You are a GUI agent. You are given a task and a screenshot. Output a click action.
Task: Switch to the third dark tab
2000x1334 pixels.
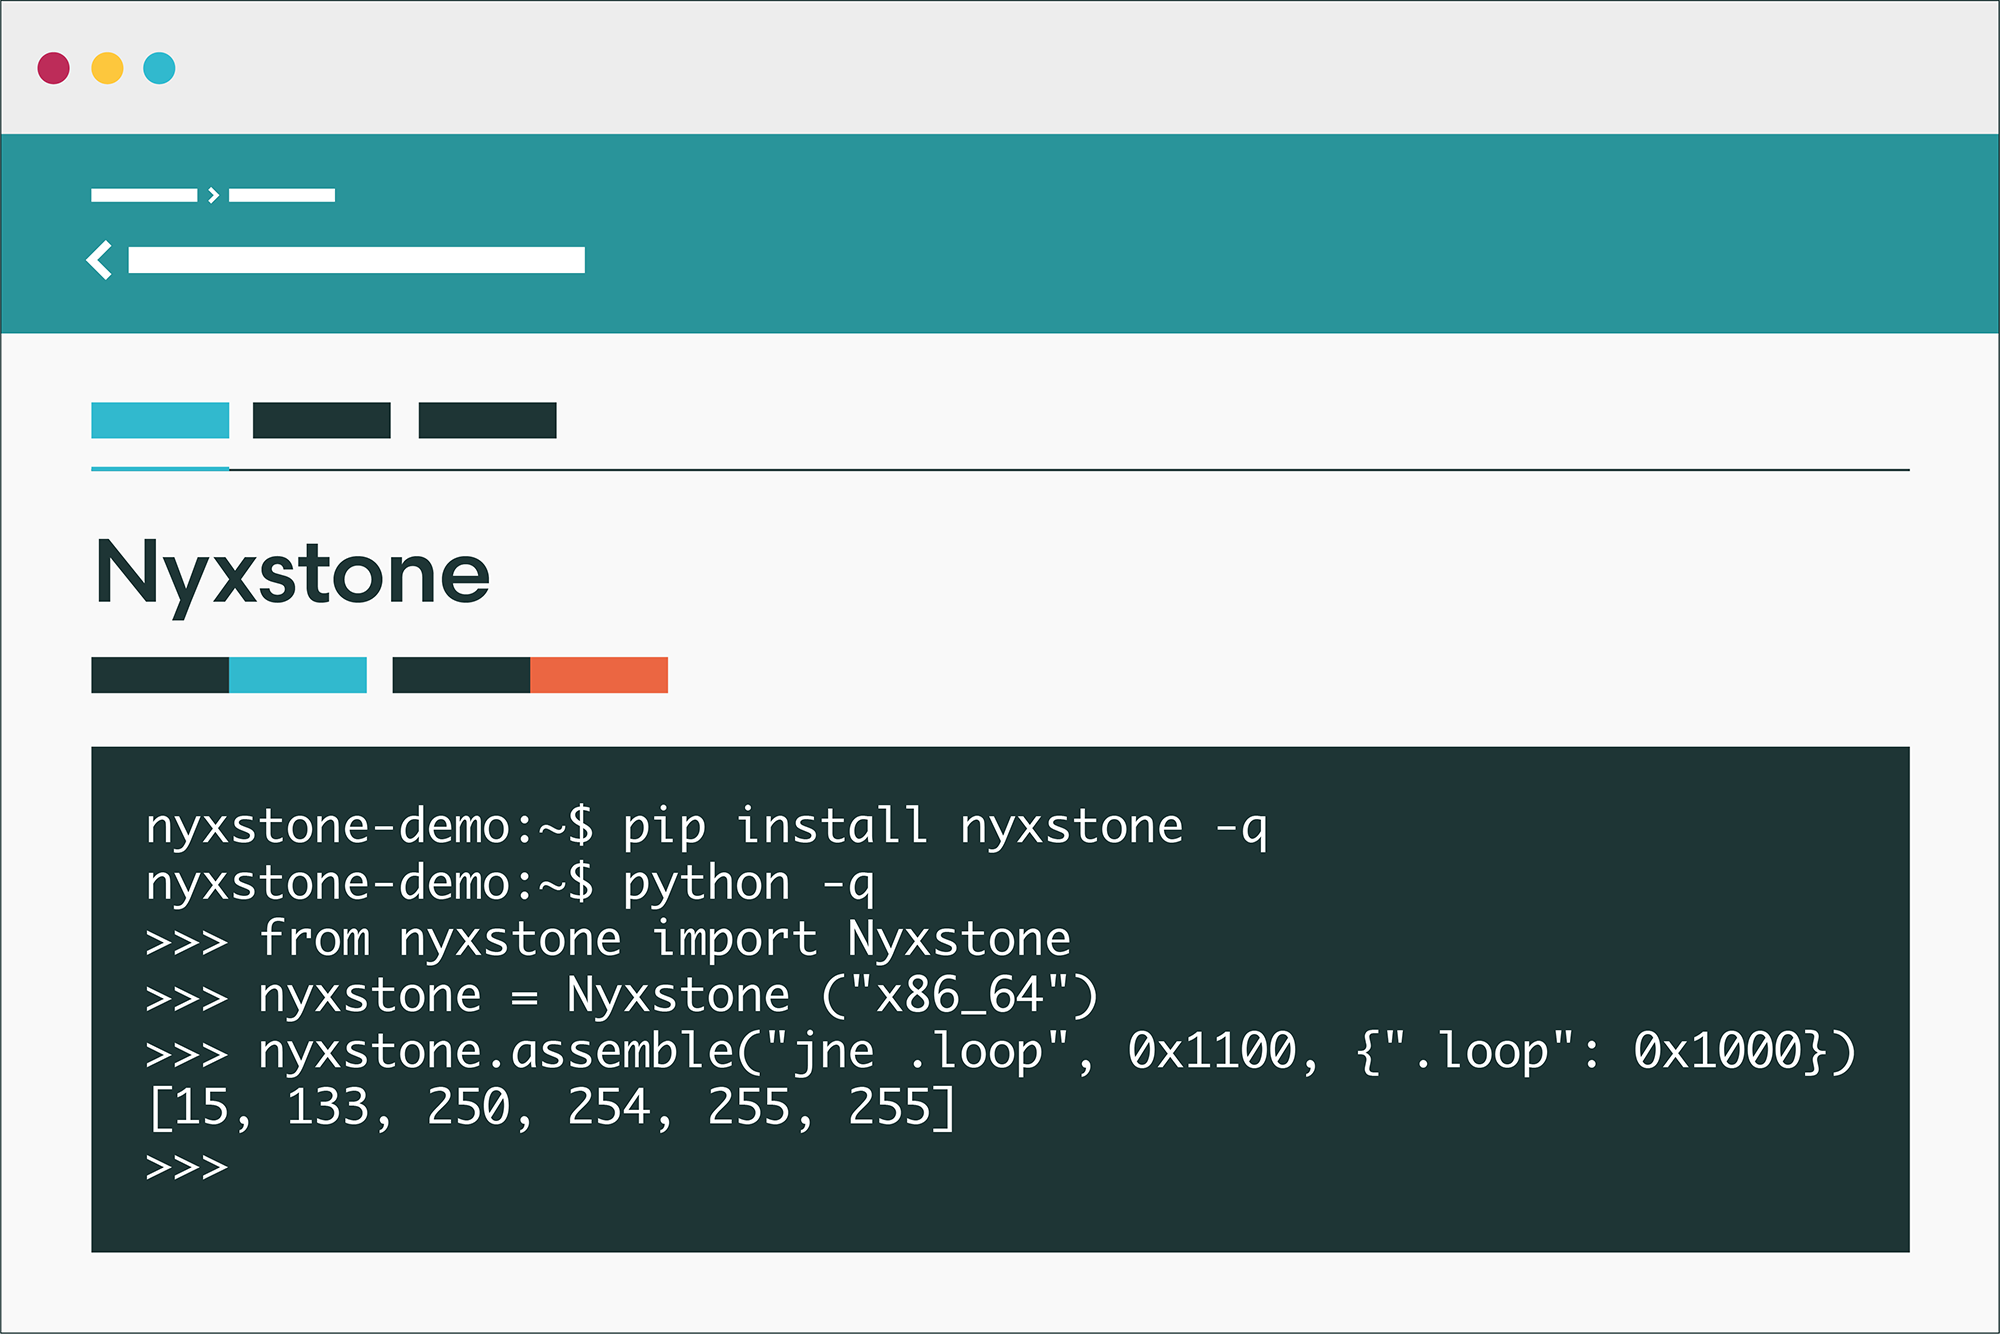[x=487, y=420]
